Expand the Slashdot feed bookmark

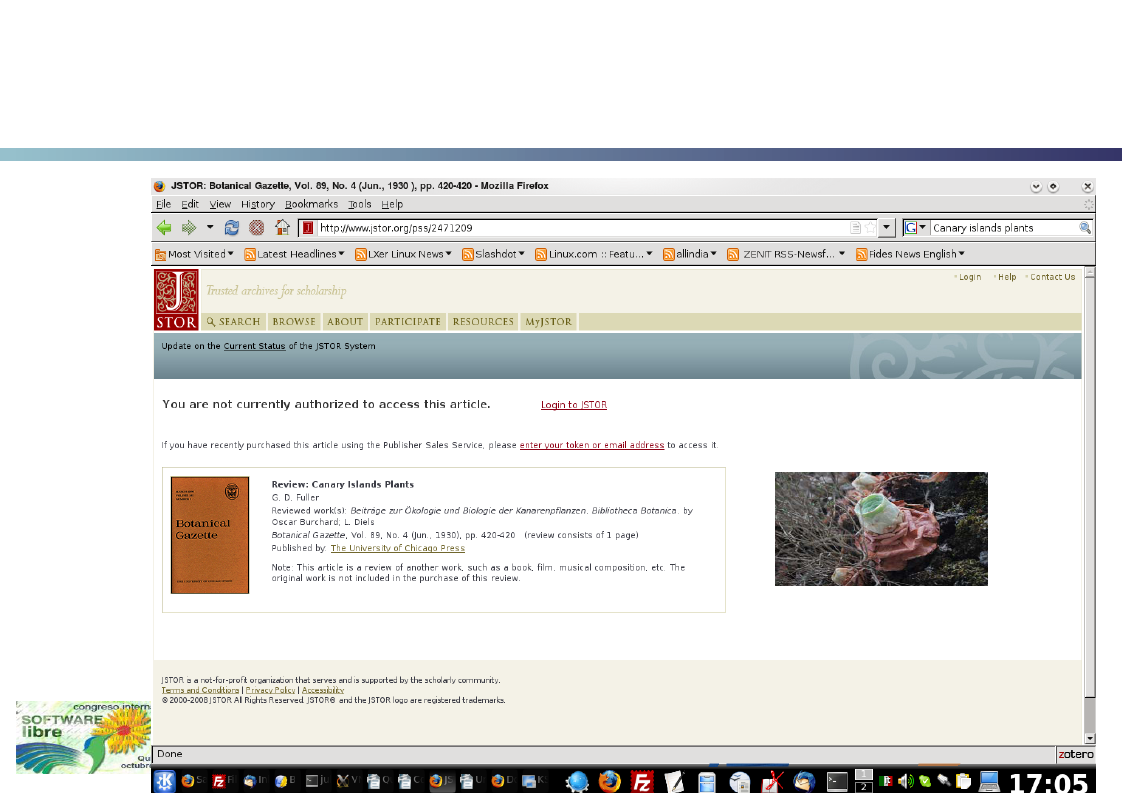click(493, 254)
